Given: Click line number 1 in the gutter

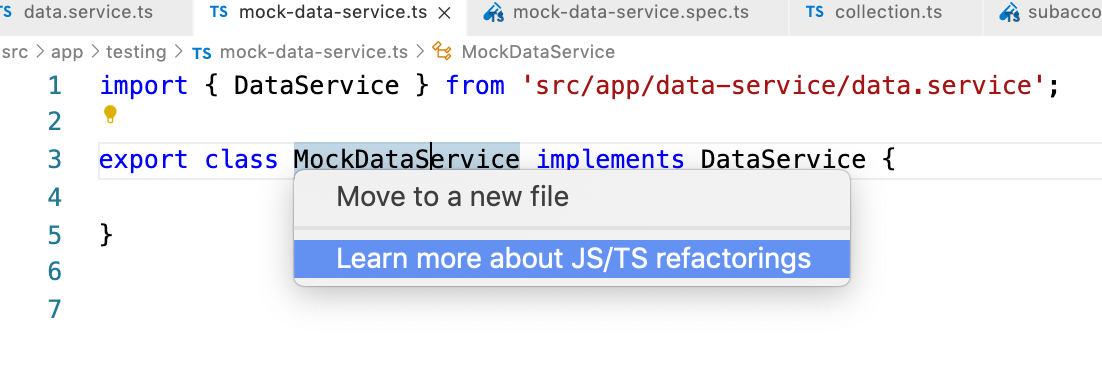Looking at the screenshot, I should pos(55,86).
